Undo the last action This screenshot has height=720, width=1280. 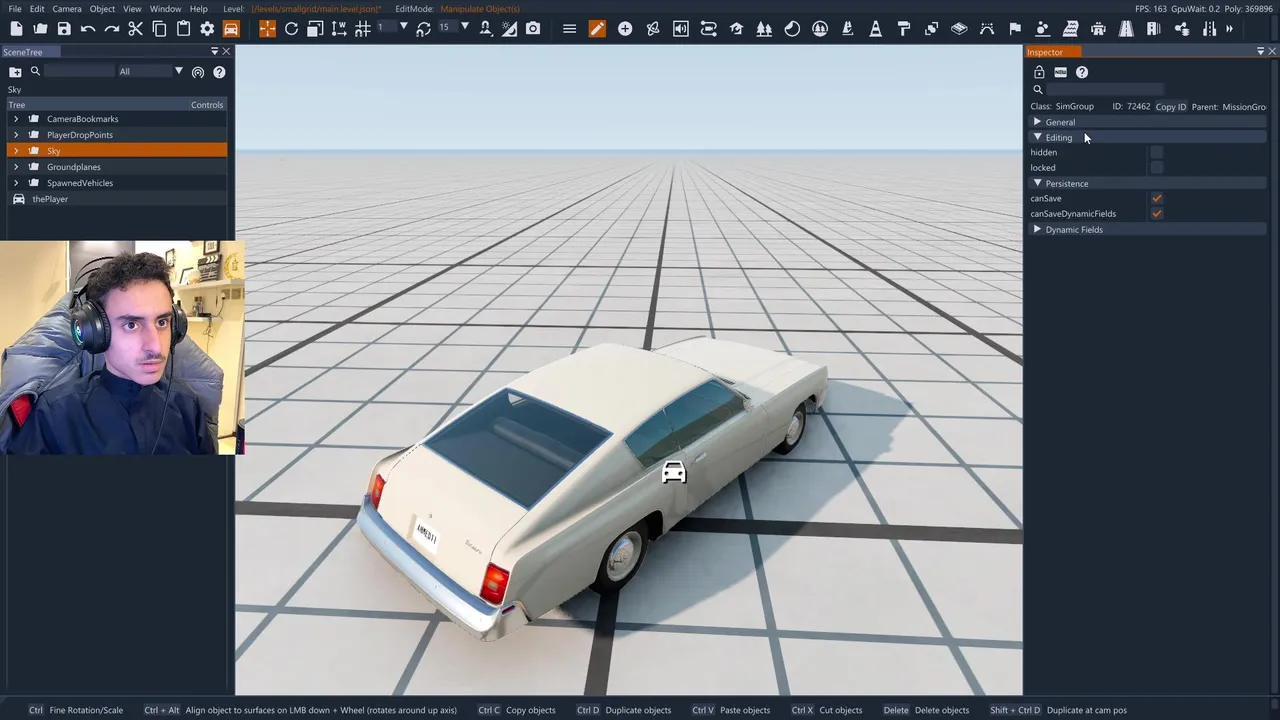[x=88, y=29]
